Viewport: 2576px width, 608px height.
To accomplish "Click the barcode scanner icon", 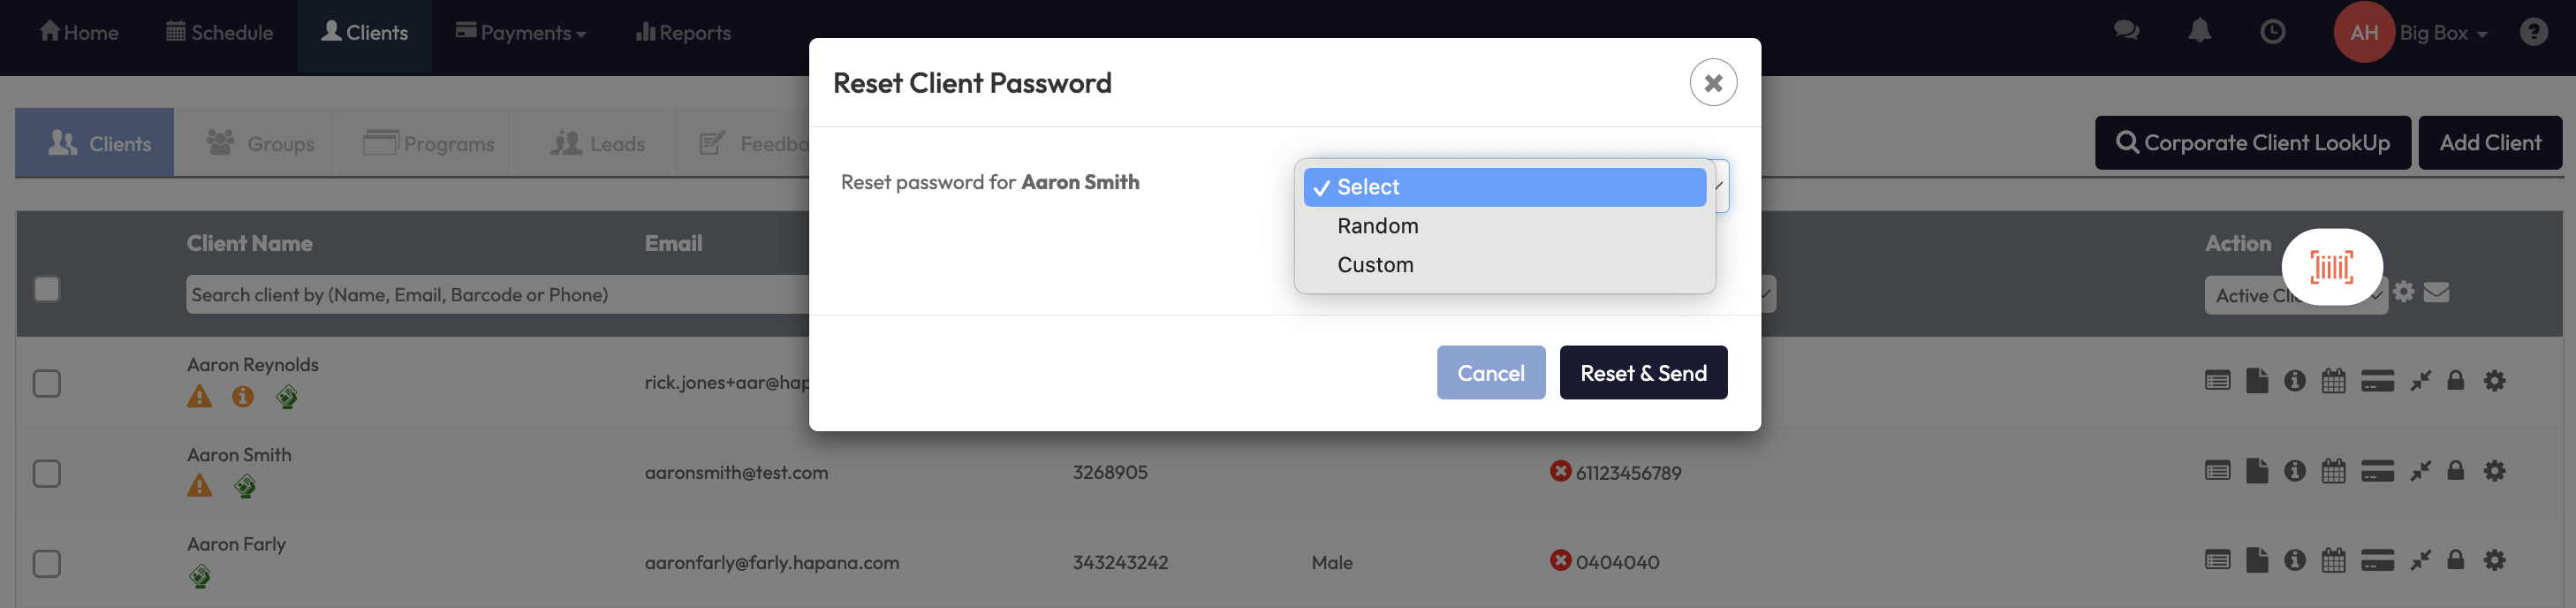I will click(2331, 267).
